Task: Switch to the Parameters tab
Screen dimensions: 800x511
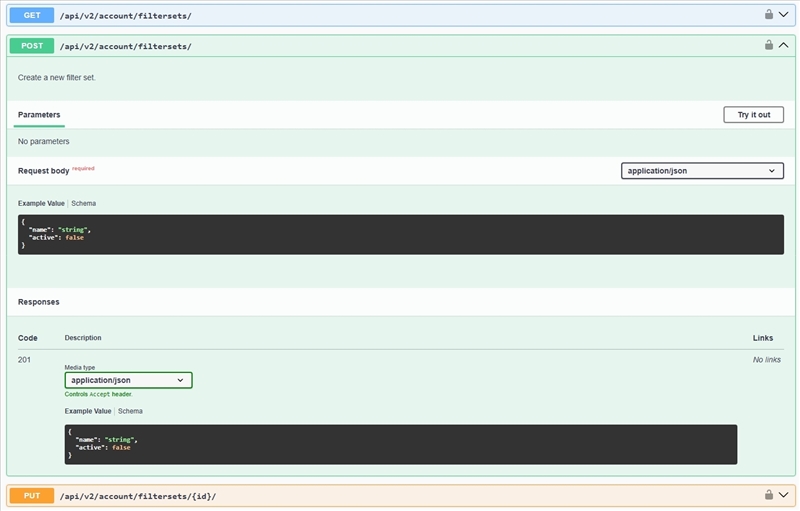Action: (x=39, y=115)
